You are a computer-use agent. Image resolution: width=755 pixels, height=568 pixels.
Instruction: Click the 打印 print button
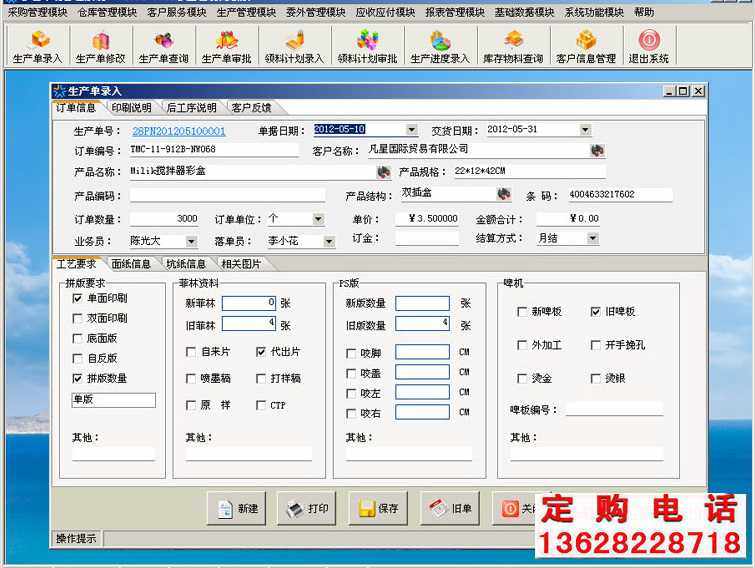[307, 508]
